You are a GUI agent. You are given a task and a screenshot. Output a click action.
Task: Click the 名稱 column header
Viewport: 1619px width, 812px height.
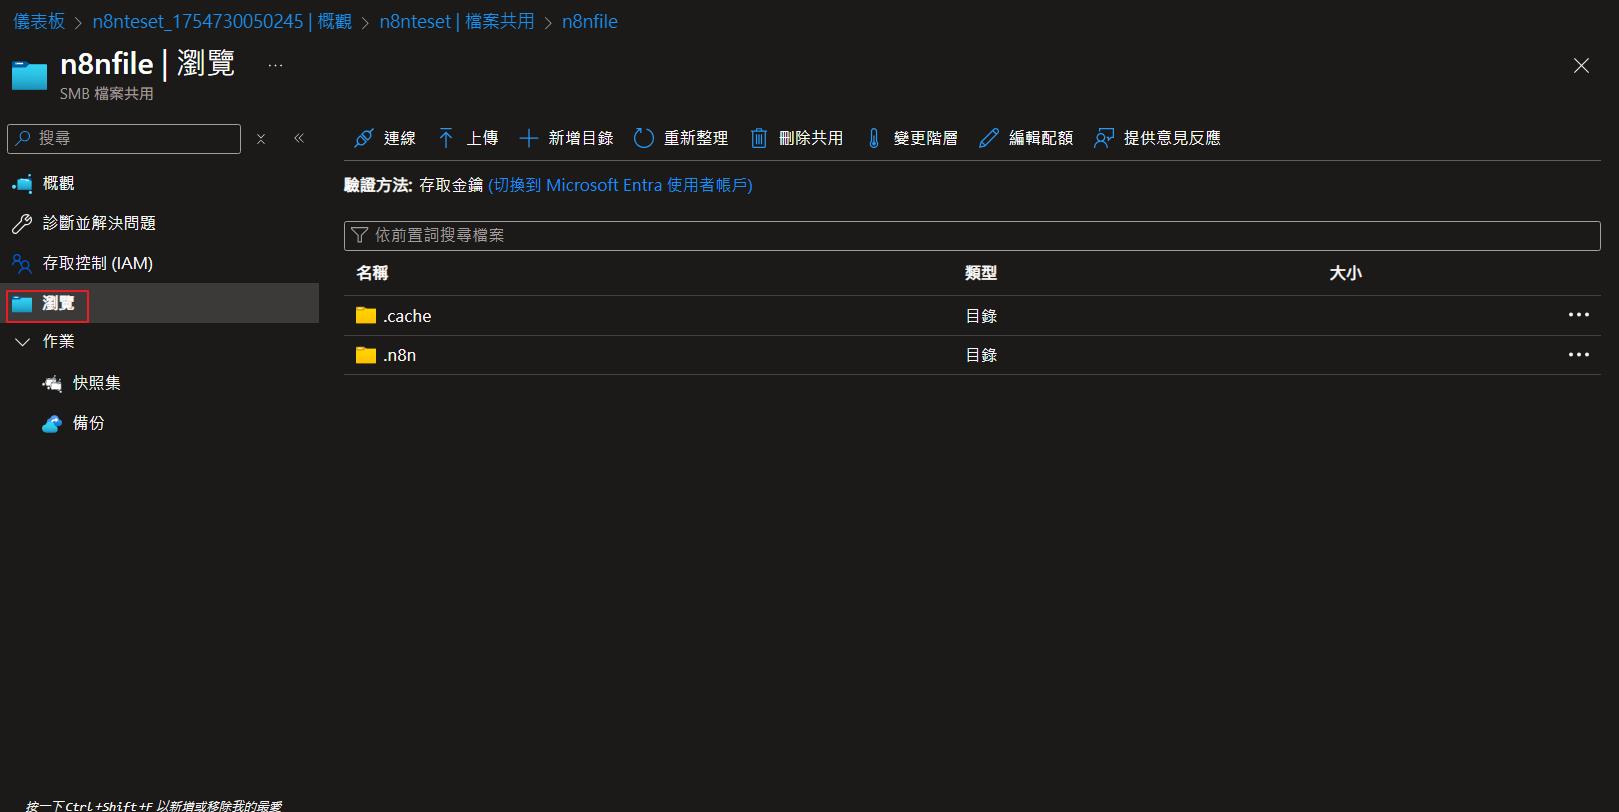(372, 273)
